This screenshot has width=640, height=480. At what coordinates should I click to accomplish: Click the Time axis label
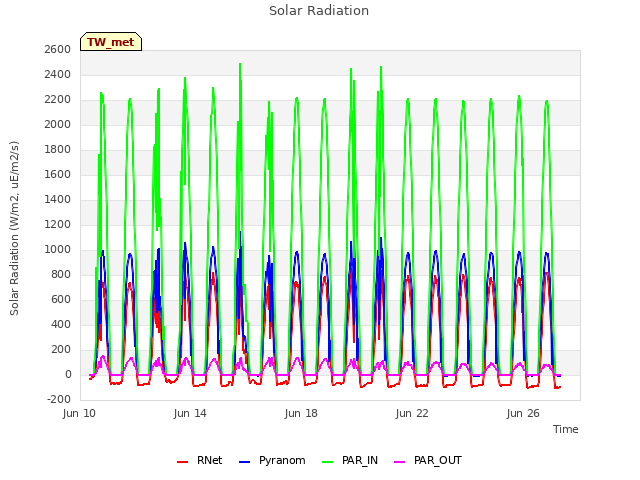(566, 429)
